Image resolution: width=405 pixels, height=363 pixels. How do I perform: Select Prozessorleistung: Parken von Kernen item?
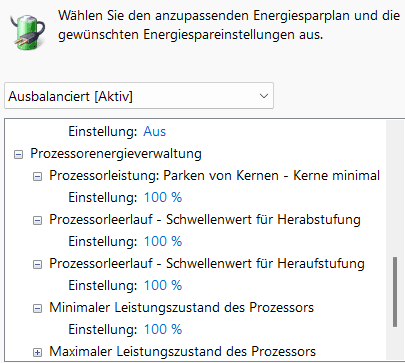215,176
